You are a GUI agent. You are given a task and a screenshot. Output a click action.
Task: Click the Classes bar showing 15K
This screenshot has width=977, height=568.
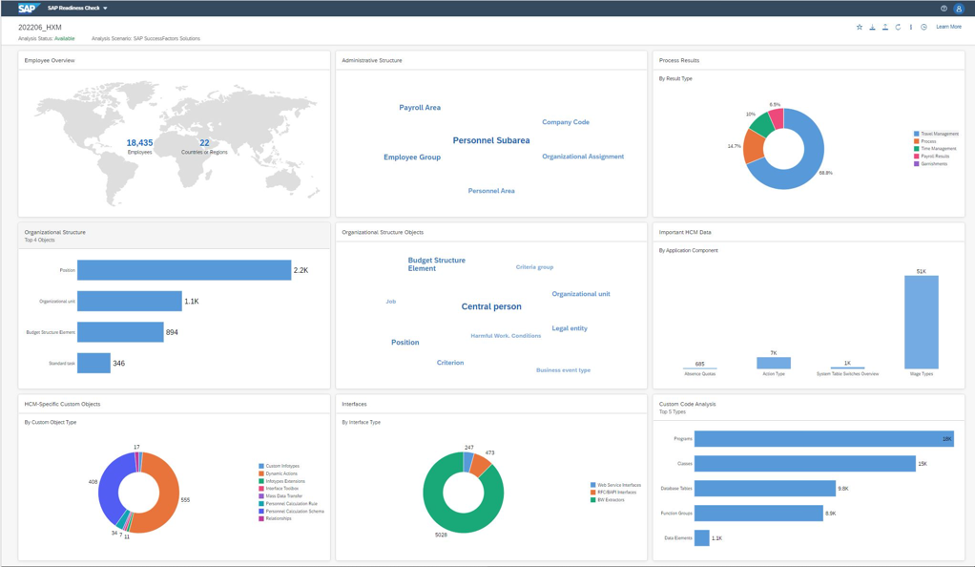[804, 463]
